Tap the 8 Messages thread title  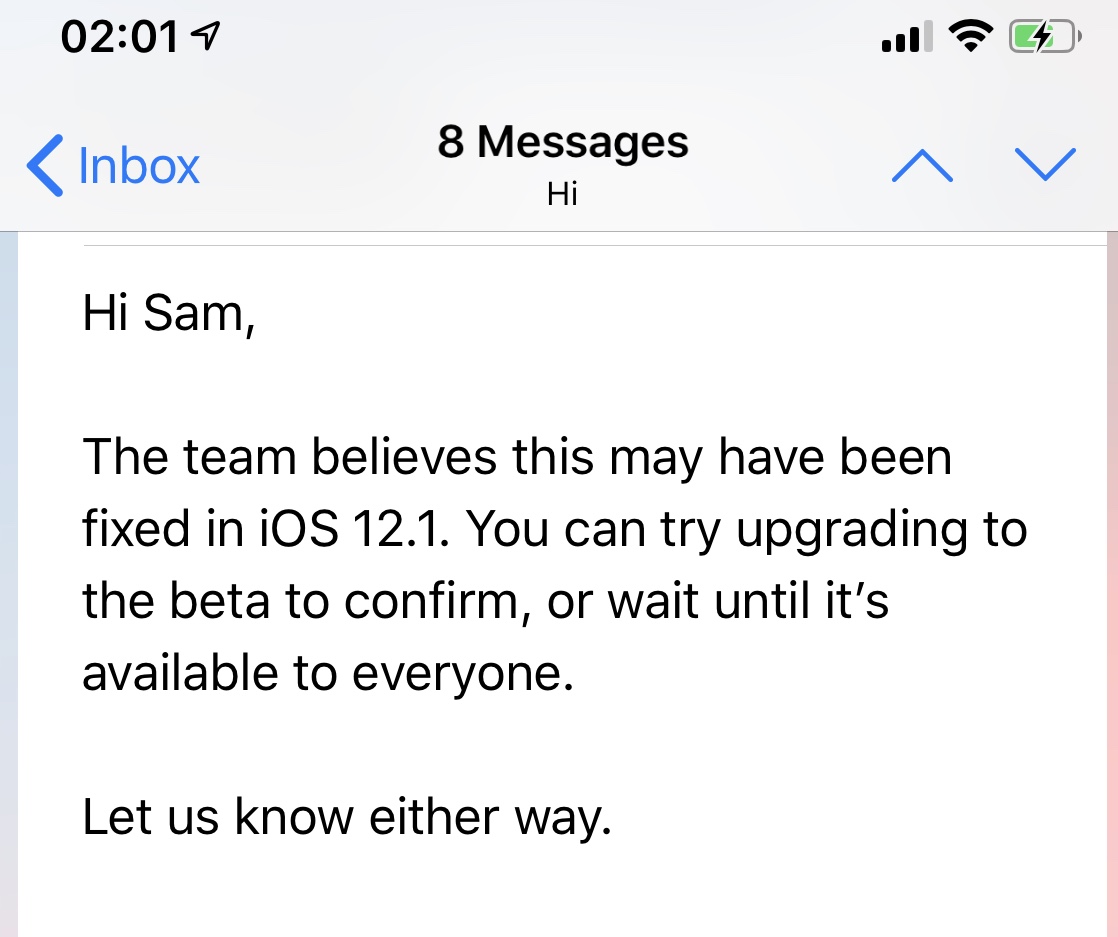[563, 141]
